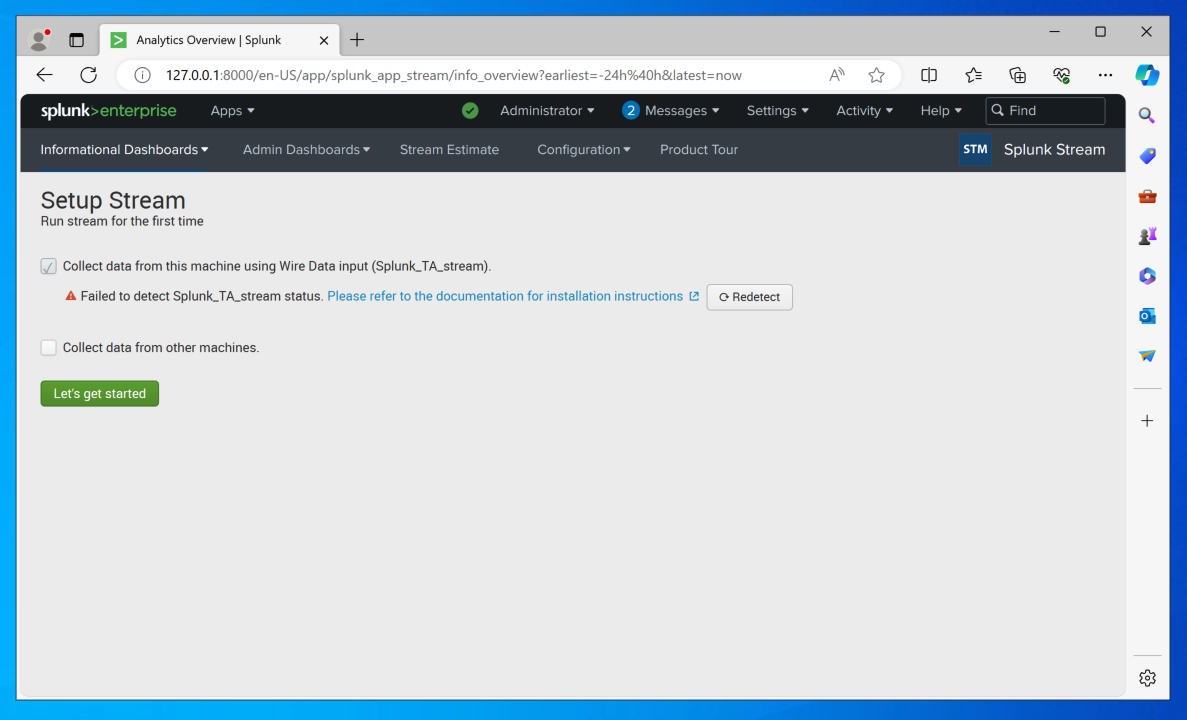Screen dimensions: 1187x720
Task: Close the Analytics Overview tab
Action: [324, 41]
